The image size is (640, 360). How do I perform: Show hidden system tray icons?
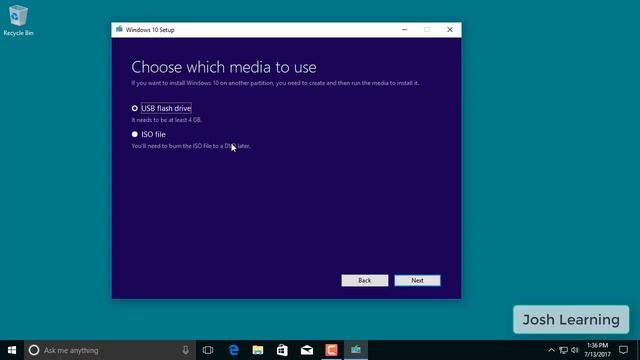551,350
